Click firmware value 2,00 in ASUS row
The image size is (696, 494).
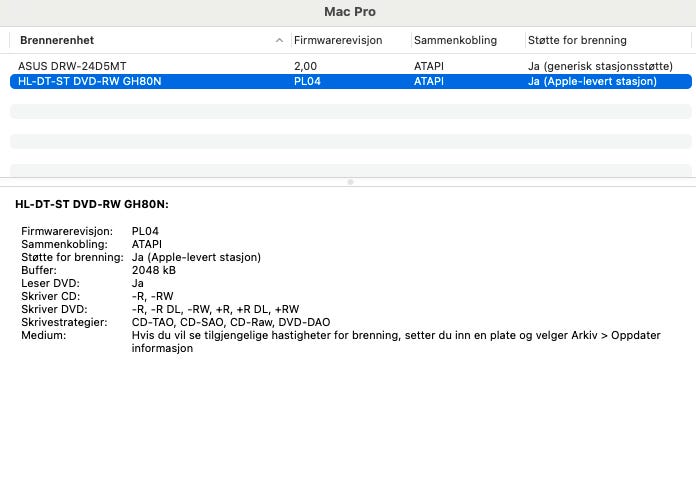pyautogui.click(x=305, y=66)
